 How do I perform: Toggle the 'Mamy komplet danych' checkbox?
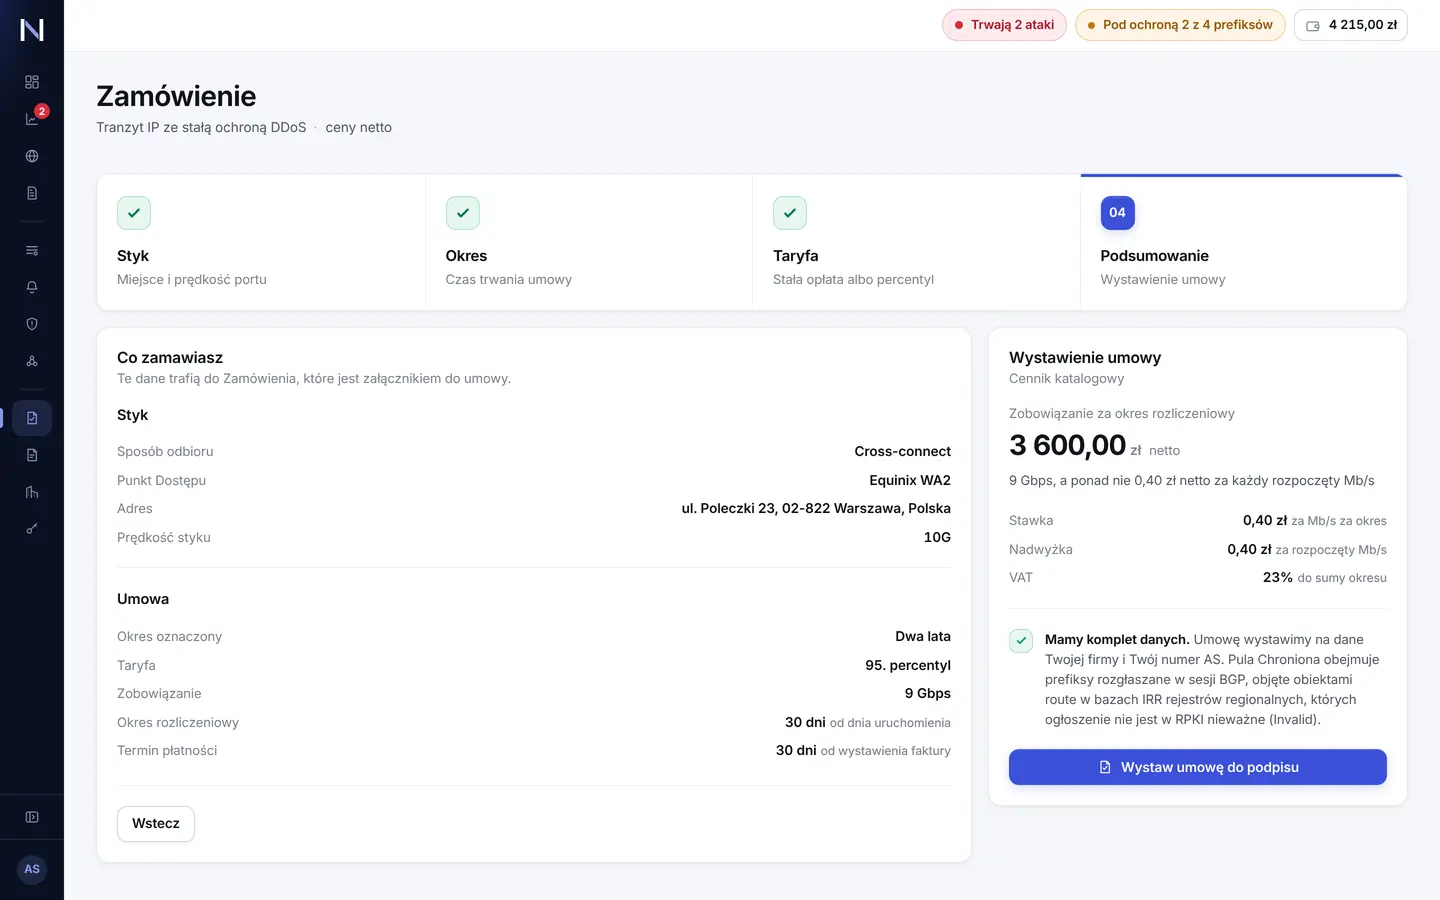(1021, 641)
